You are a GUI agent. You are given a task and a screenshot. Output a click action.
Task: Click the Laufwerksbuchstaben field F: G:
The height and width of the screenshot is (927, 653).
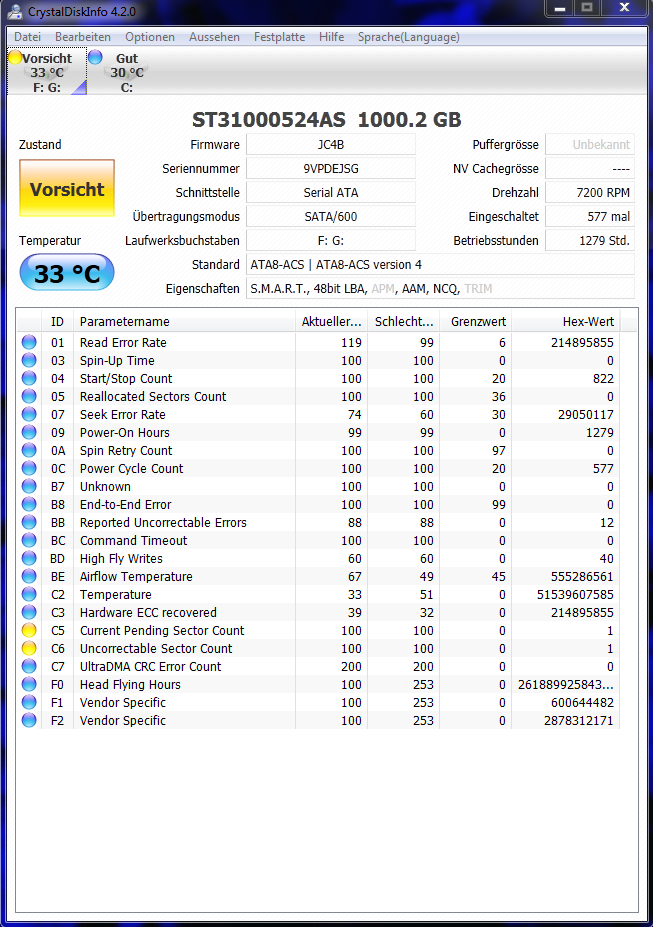tap(330, 241)
